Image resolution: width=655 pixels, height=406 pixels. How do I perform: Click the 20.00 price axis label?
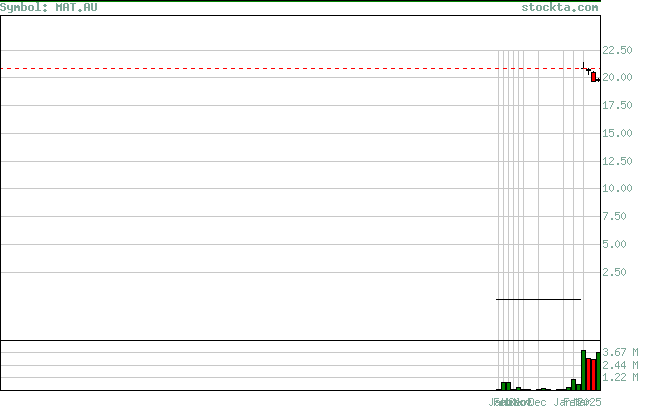pos(617,77)
